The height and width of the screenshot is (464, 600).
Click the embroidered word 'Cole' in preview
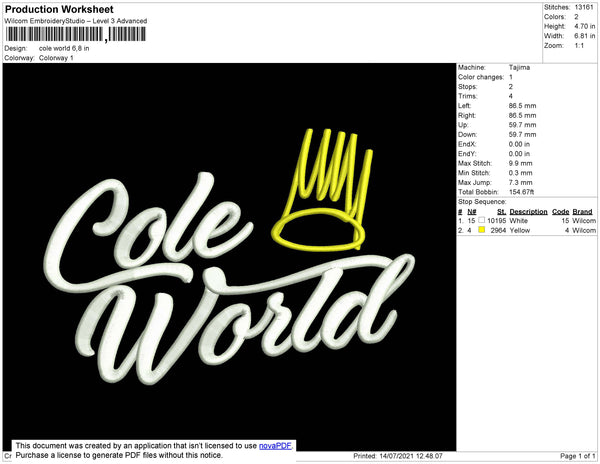coord(147,231)
